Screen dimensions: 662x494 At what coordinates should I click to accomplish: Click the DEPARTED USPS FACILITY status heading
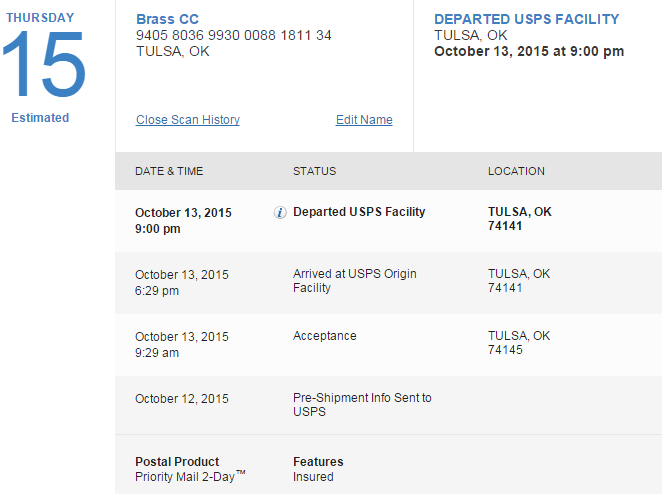point(526,19)
